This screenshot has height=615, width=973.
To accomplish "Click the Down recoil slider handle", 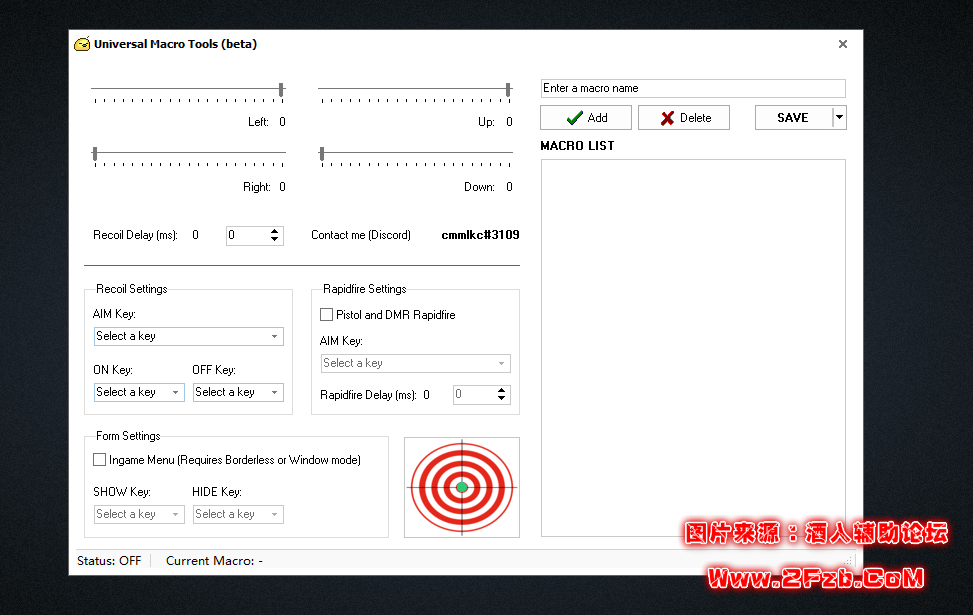I will coord(321,154).
